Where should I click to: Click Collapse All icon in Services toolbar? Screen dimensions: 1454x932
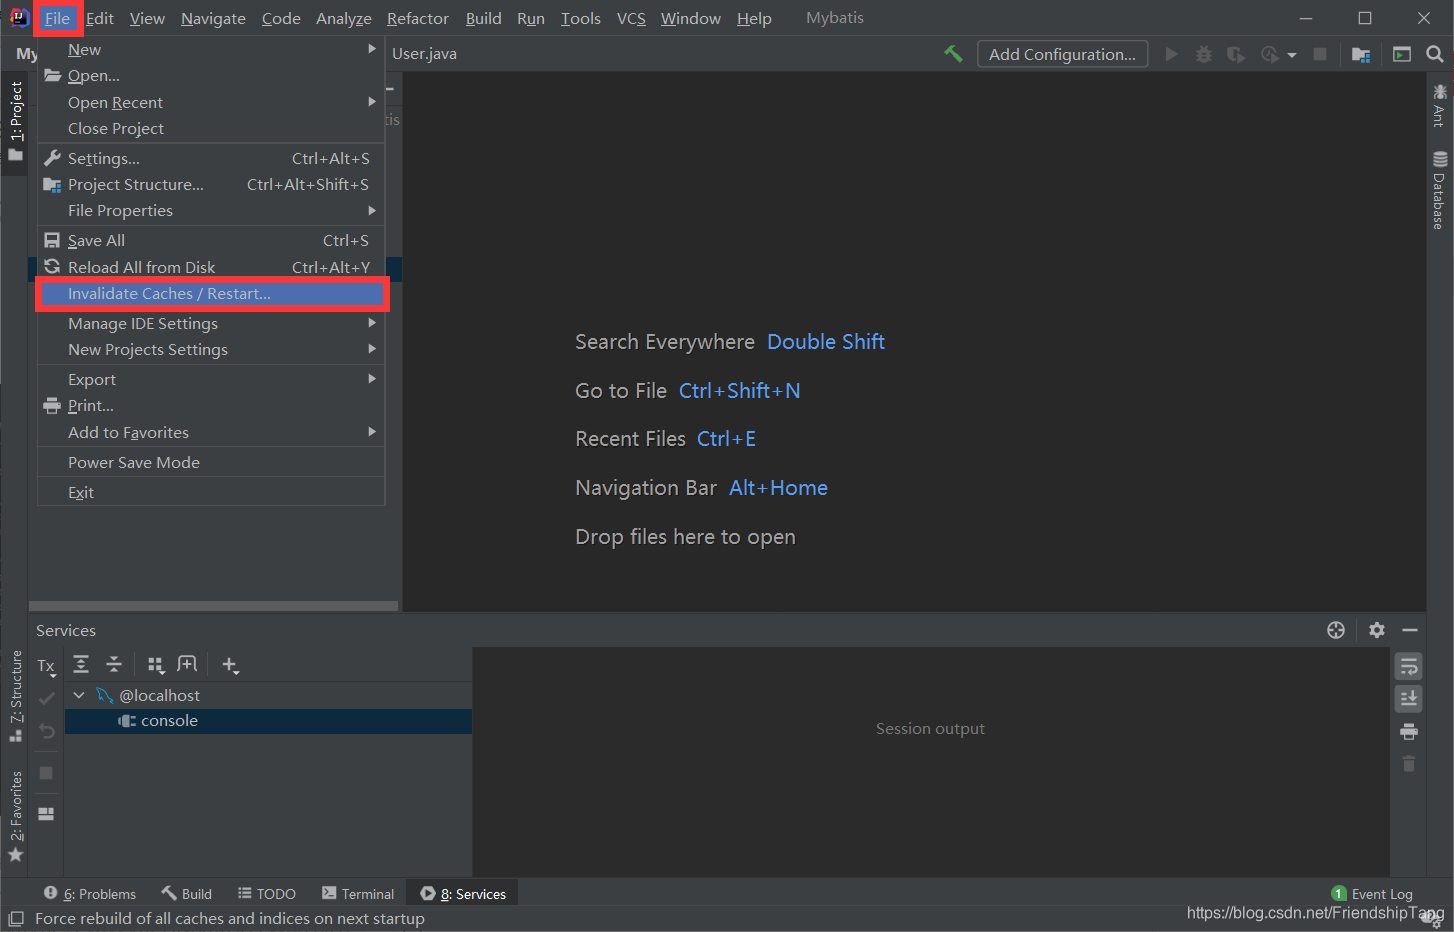tap(114, 664)
